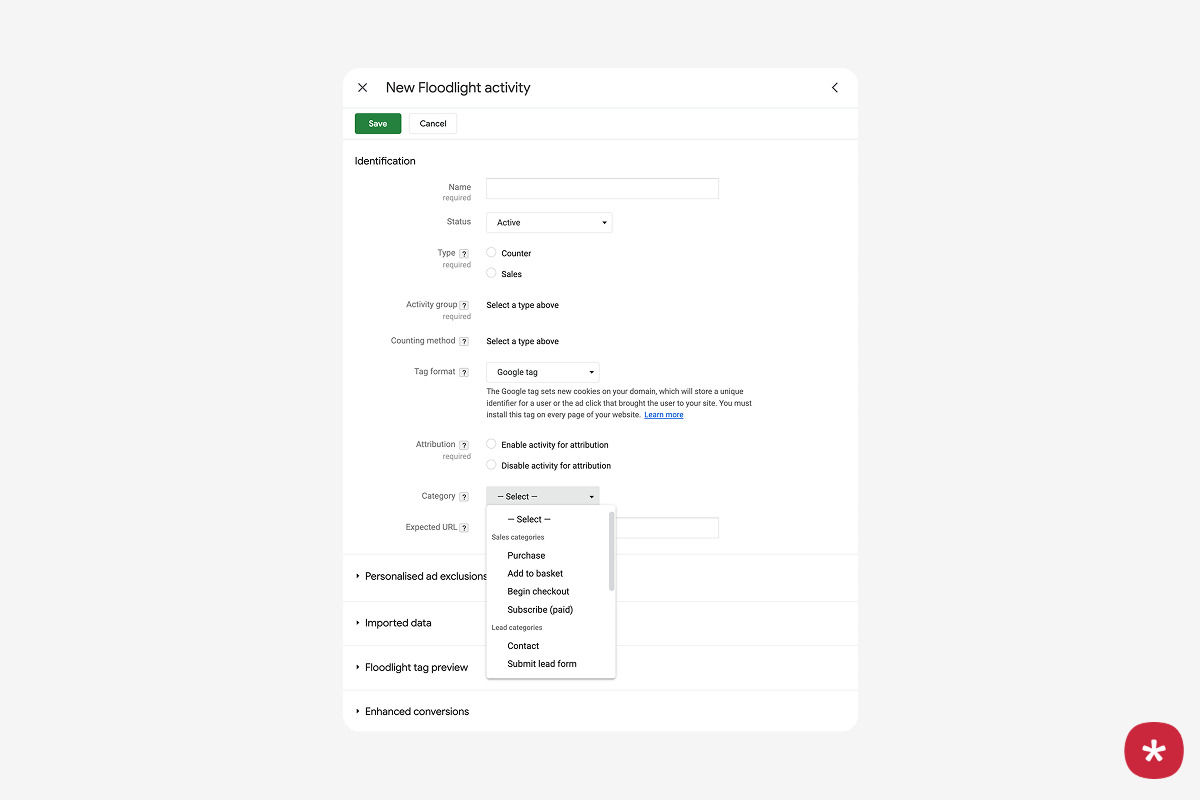Select the Counter type radio button
1200x800 pixels.
coord(491,253)
